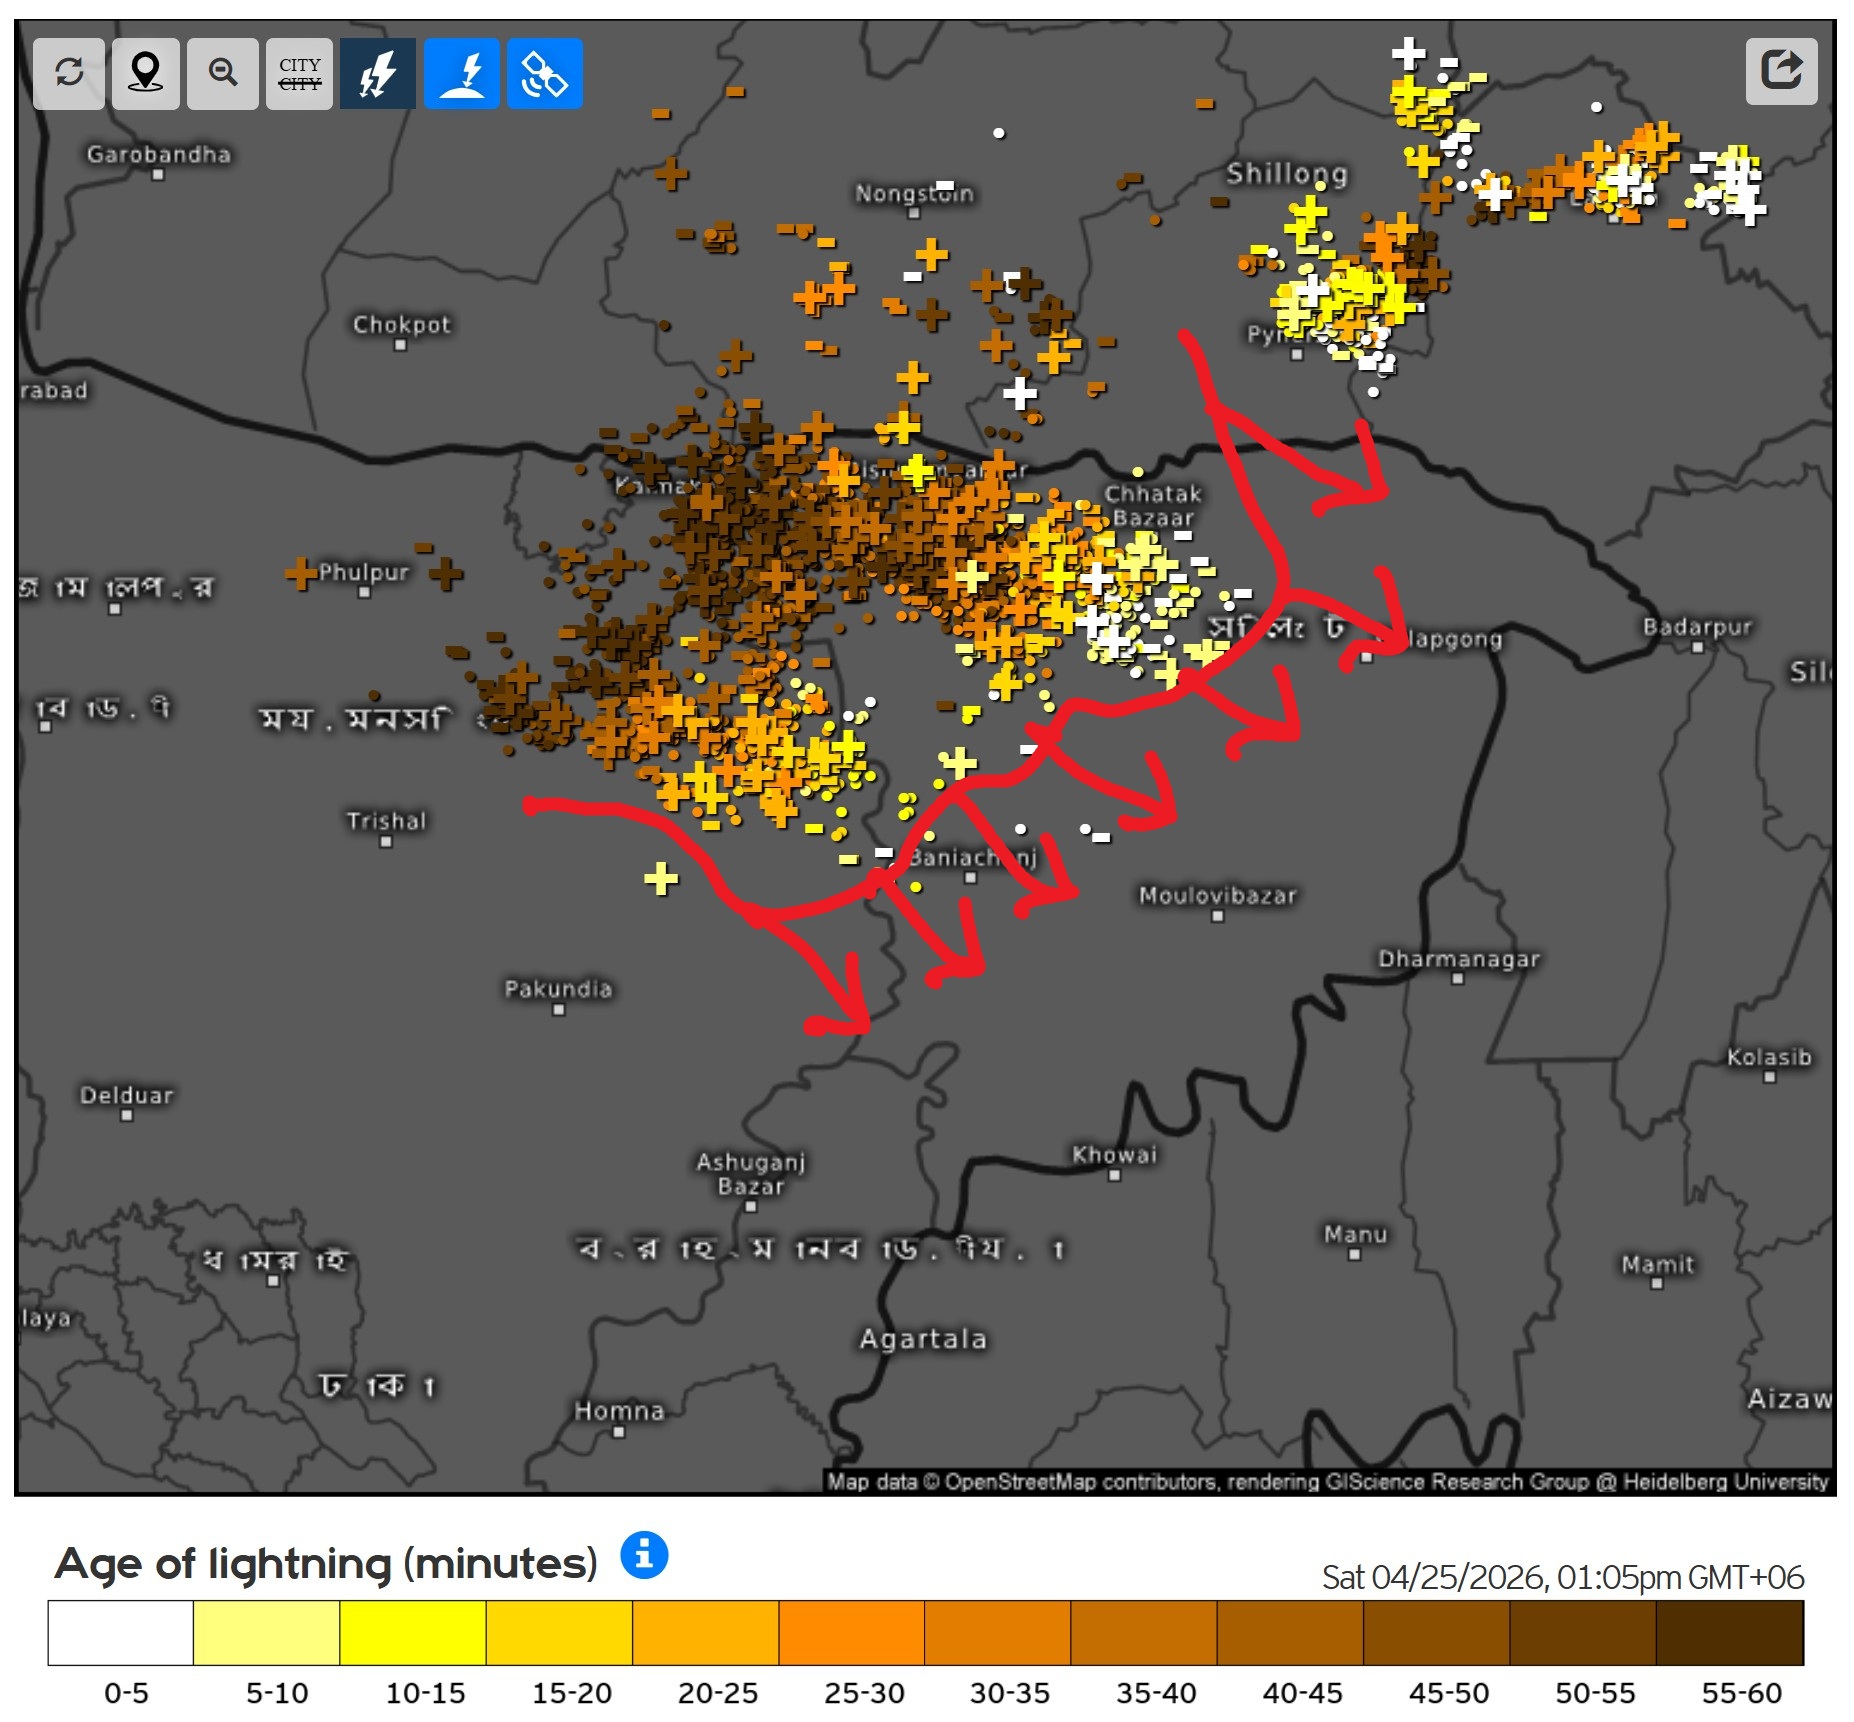The width and height of the screenshot is (1854, 1722).
Task: Toggle the double lightning bolt layer
Action: point(377,73)
